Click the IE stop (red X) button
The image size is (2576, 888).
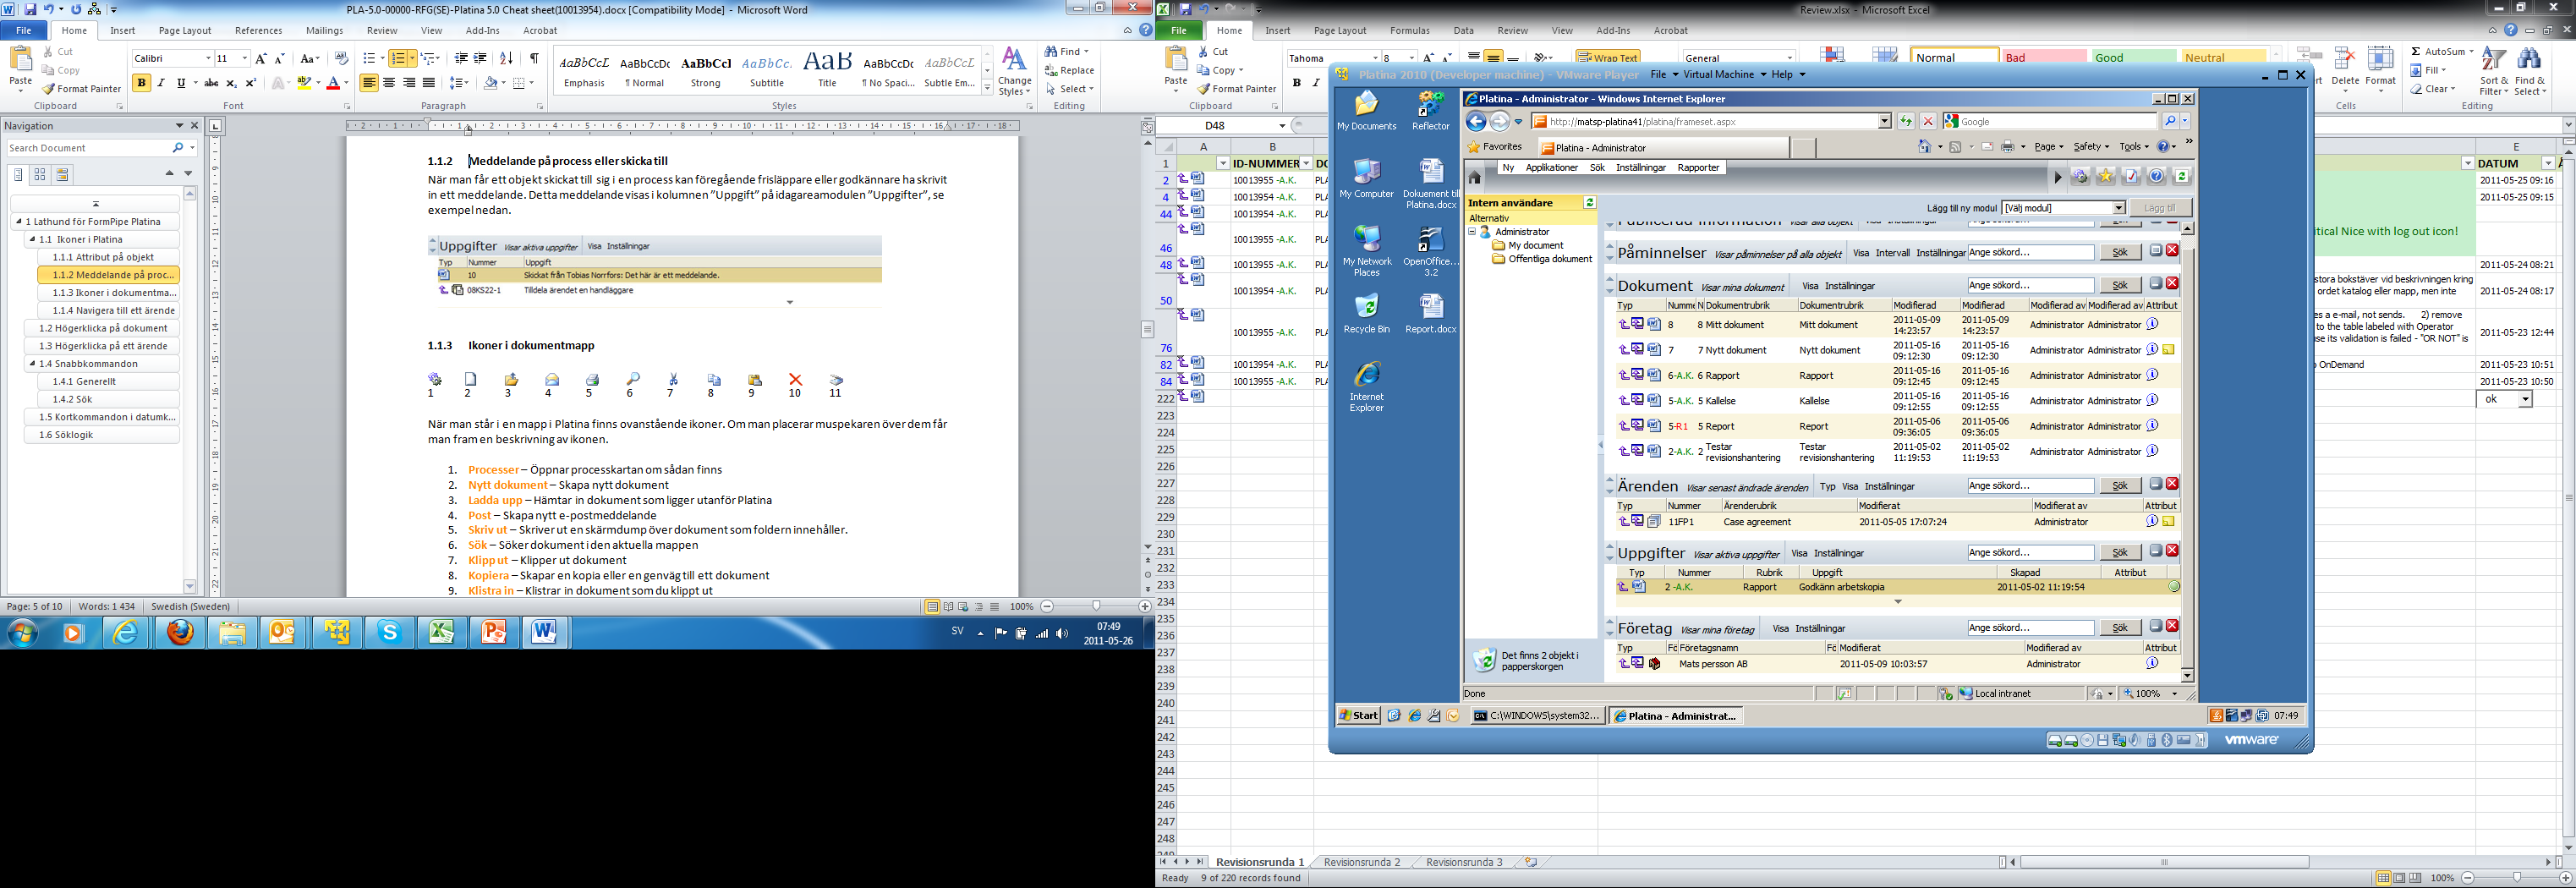(1928, 121)
